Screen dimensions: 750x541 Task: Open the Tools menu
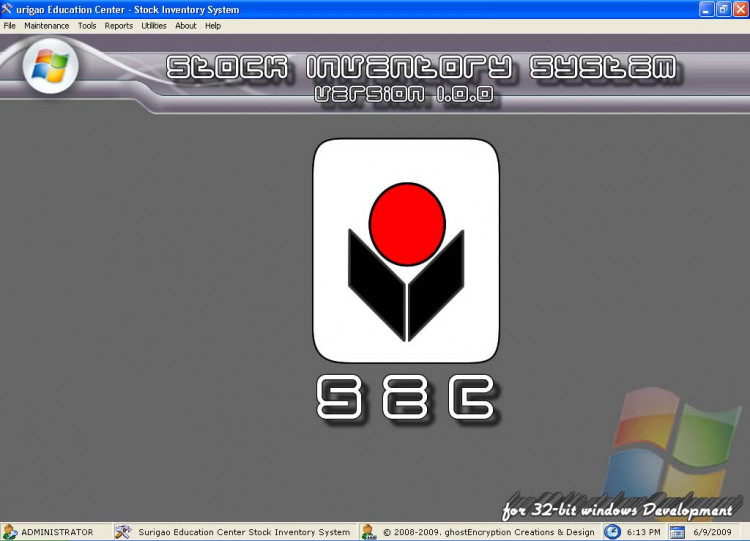coord(87,26)
